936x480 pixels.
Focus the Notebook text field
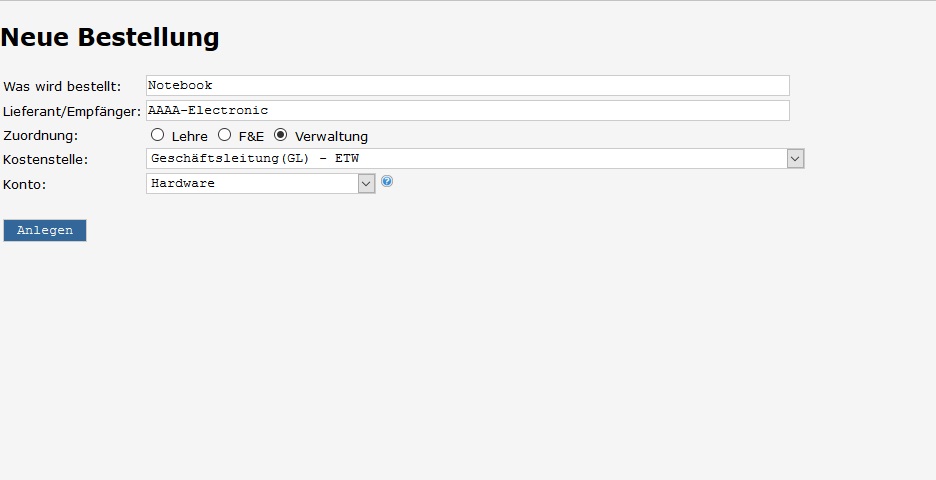click(x=468, y=85)
